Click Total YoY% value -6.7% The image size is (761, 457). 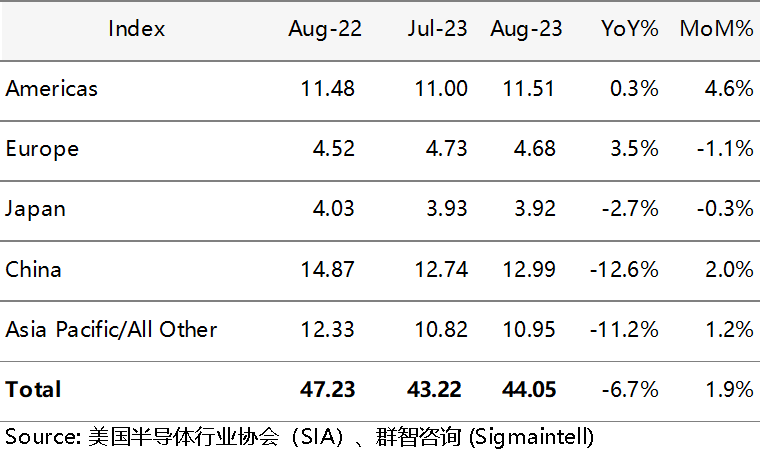click(x=632, y=389)
